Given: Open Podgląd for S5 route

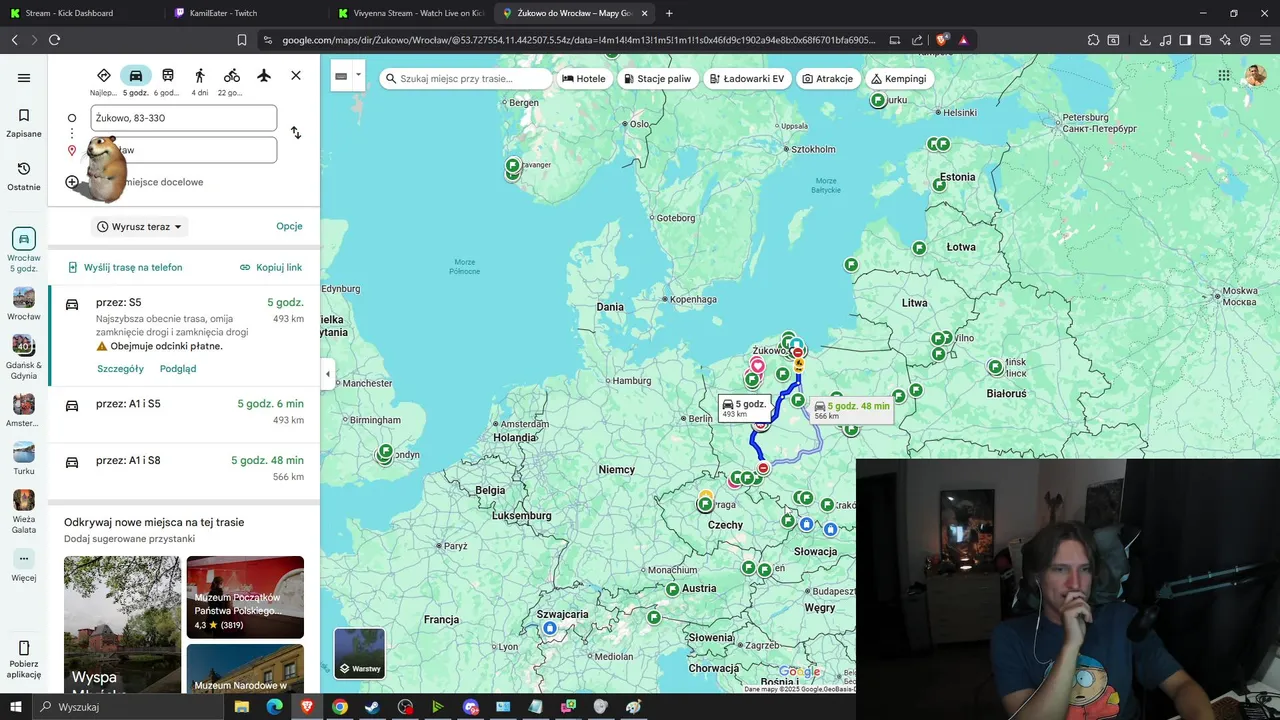Looking at the screenshot, I should pos(178,369).
